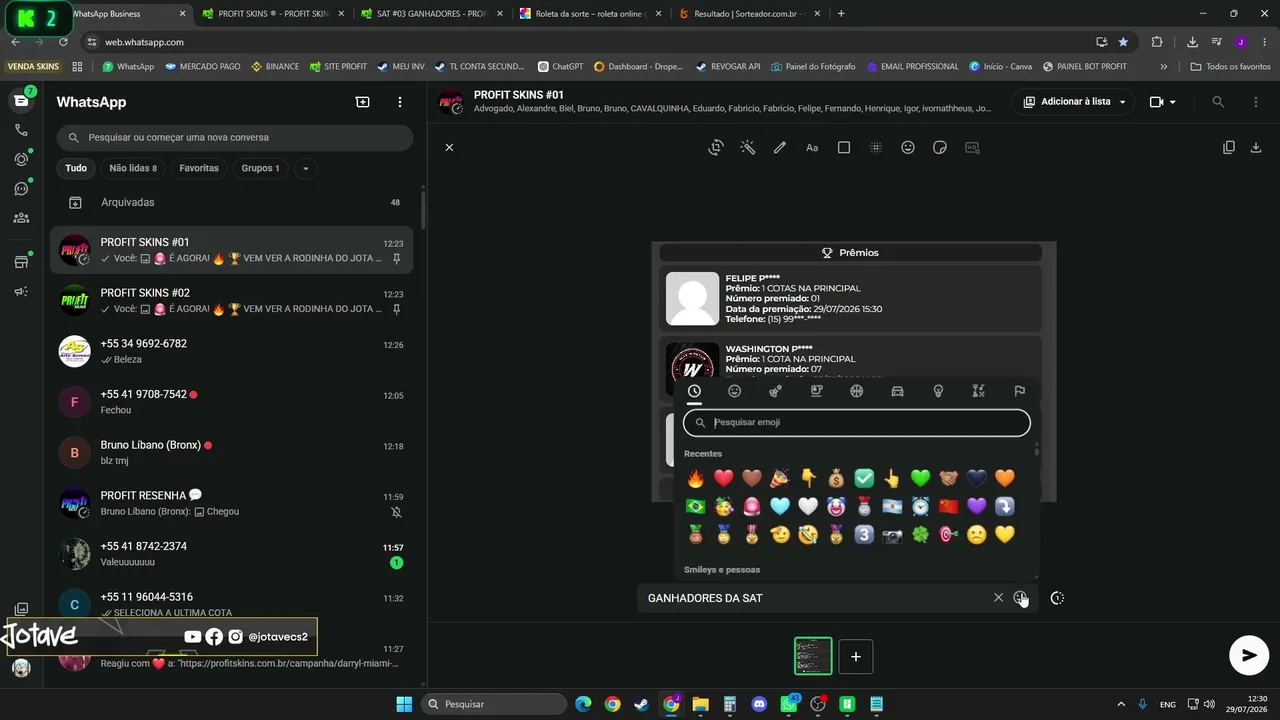Insert the fire emoji
The height and width of the screenshot is (720, 1280).
tap(696, 478)
